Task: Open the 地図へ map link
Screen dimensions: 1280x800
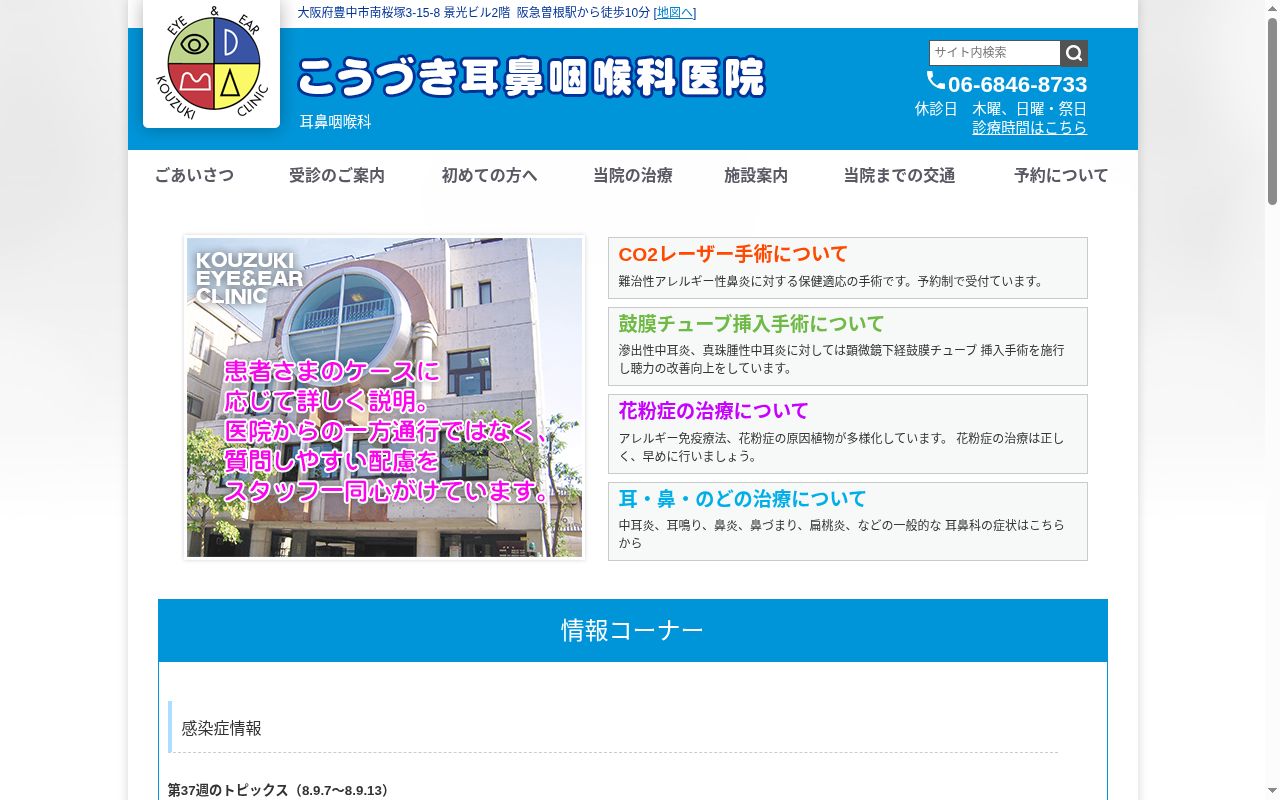Action: pos(675,13)
